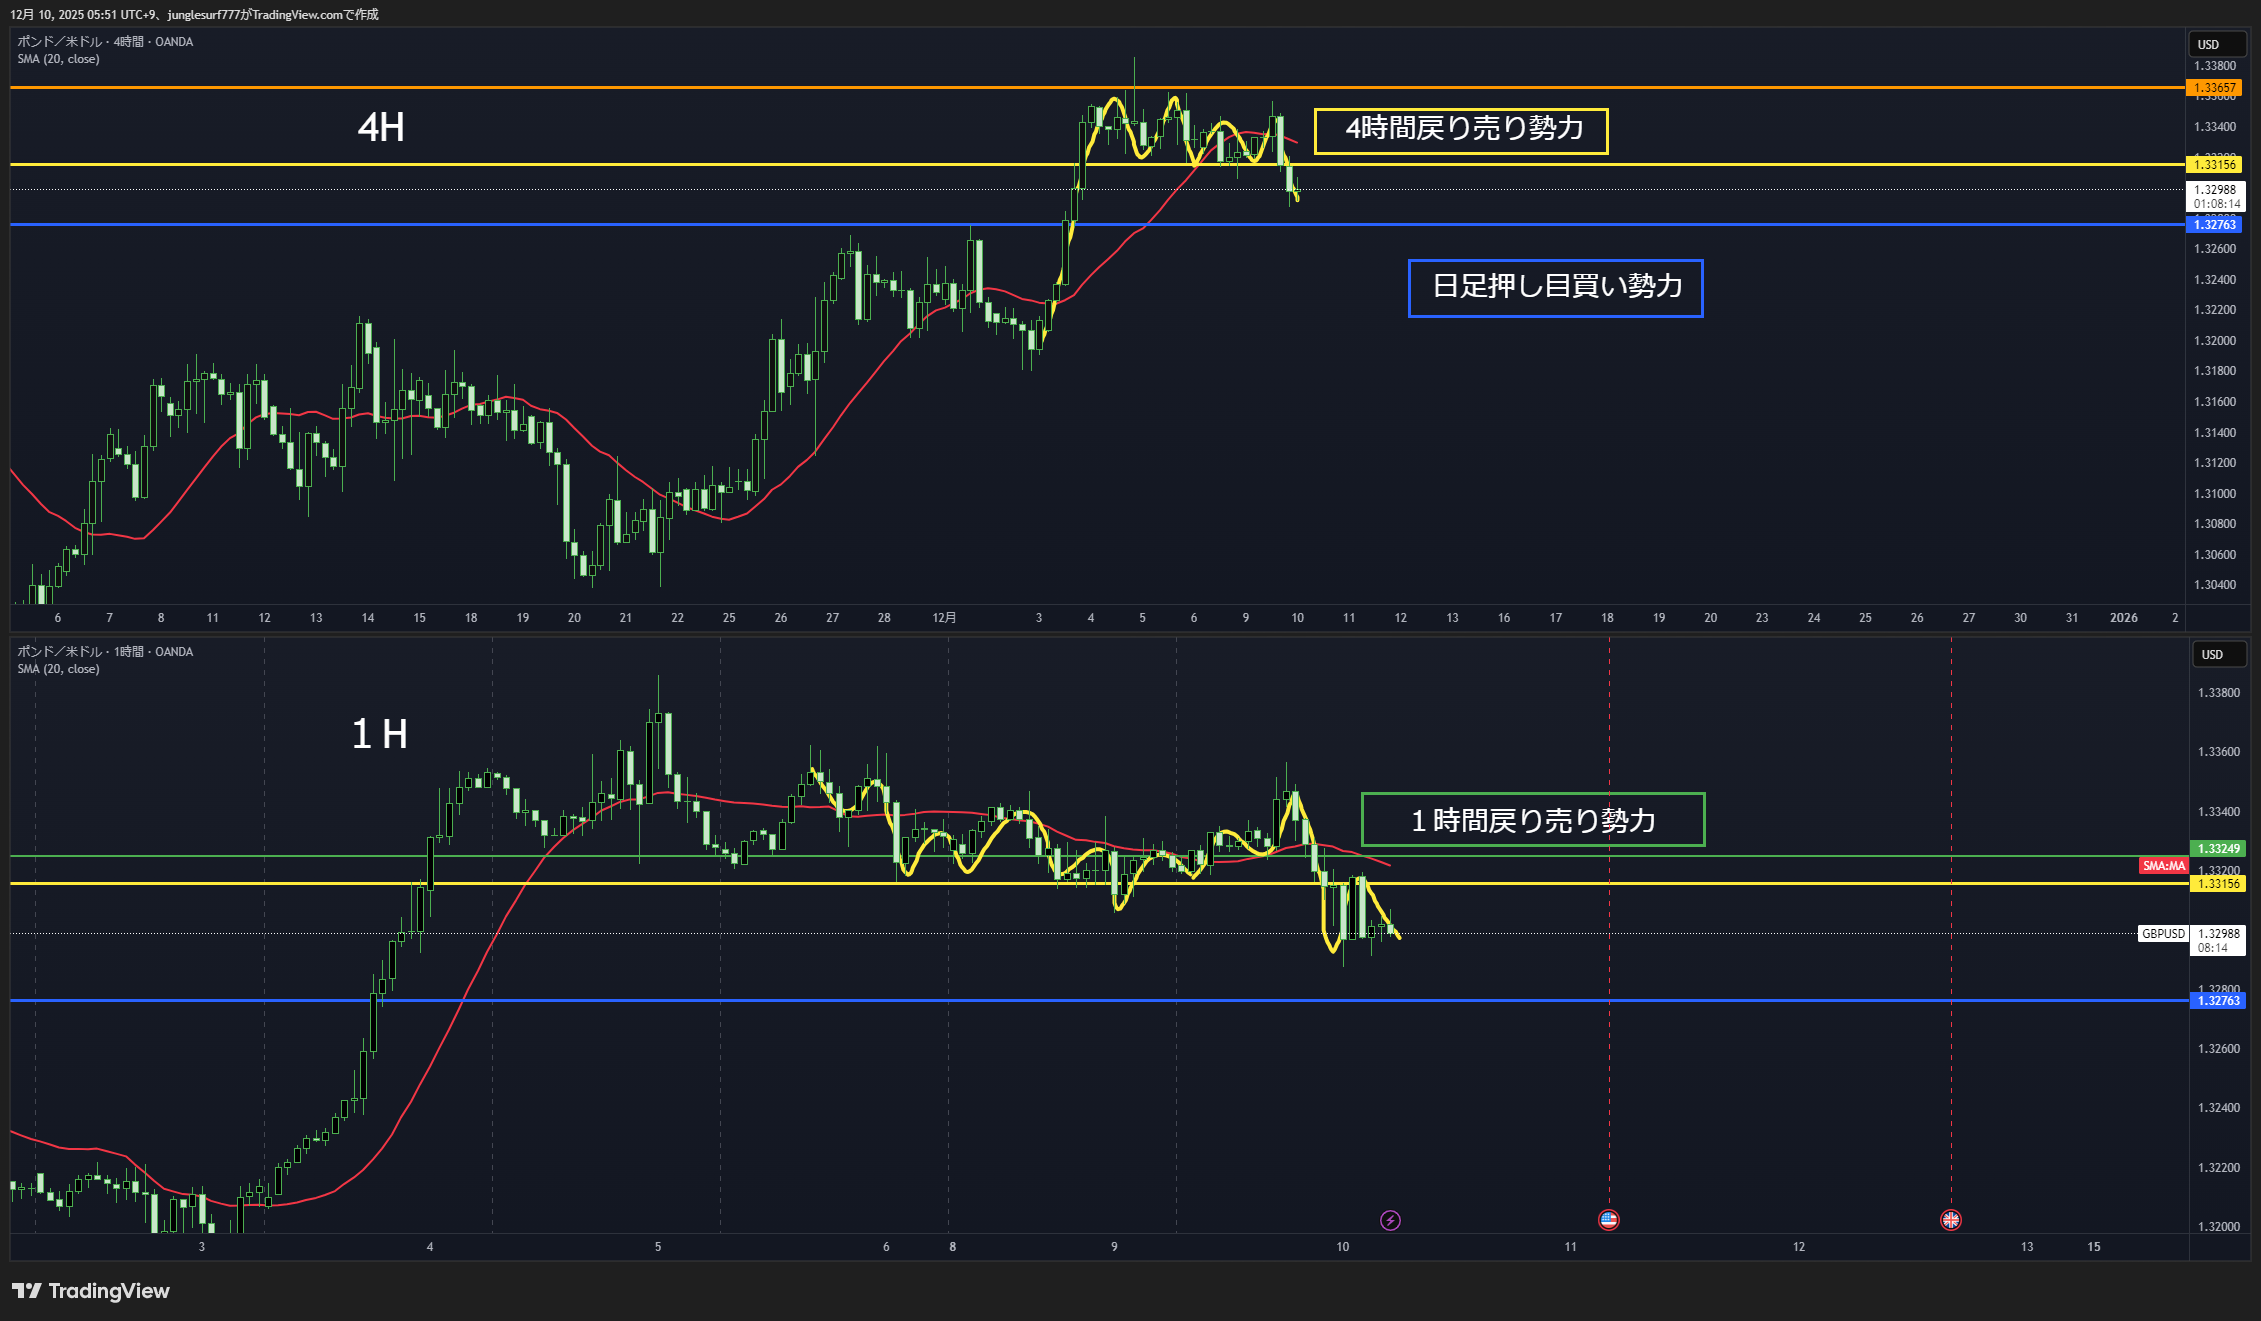Select the blue 1.32763 label in 4H chart
This screenshot has width=2261, height=1321.
(2214, 225)
